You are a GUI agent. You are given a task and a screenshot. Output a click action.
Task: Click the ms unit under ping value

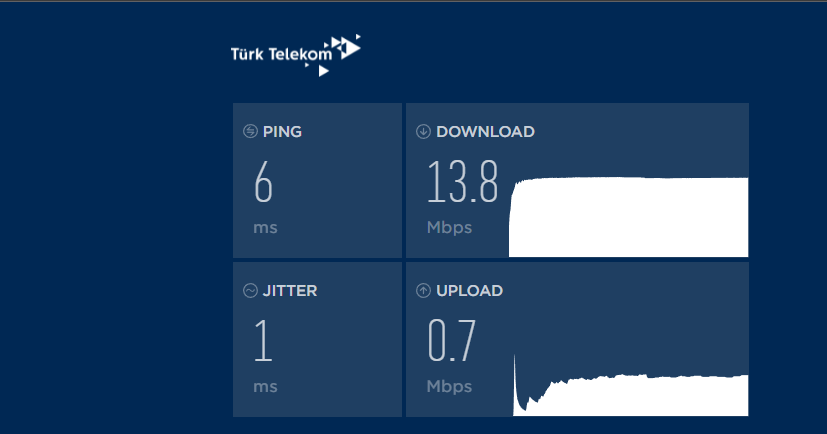(265, 229)
